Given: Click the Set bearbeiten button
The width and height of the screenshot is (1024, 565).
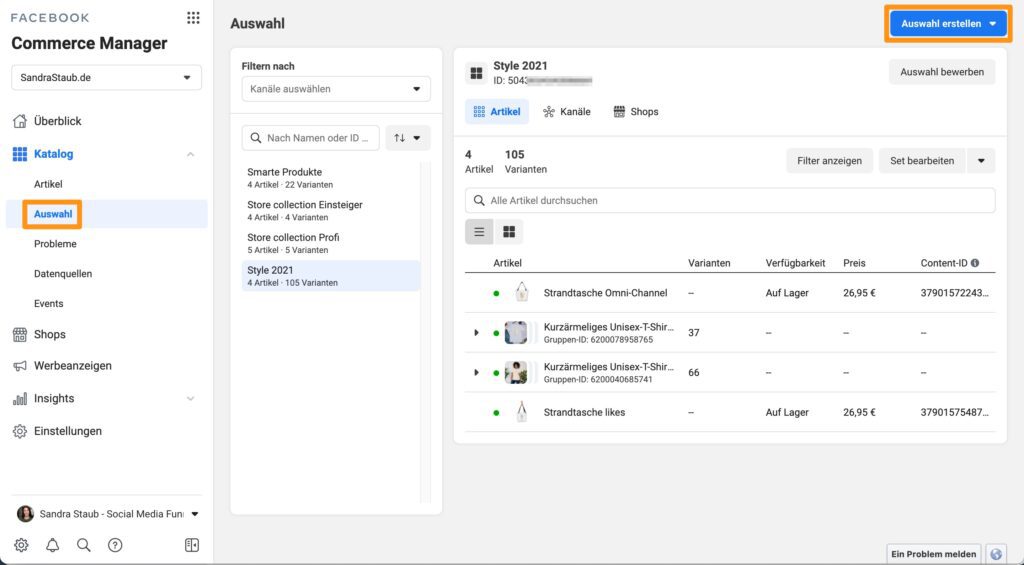Looking at the screenshot, I should [x=922, y=161].
